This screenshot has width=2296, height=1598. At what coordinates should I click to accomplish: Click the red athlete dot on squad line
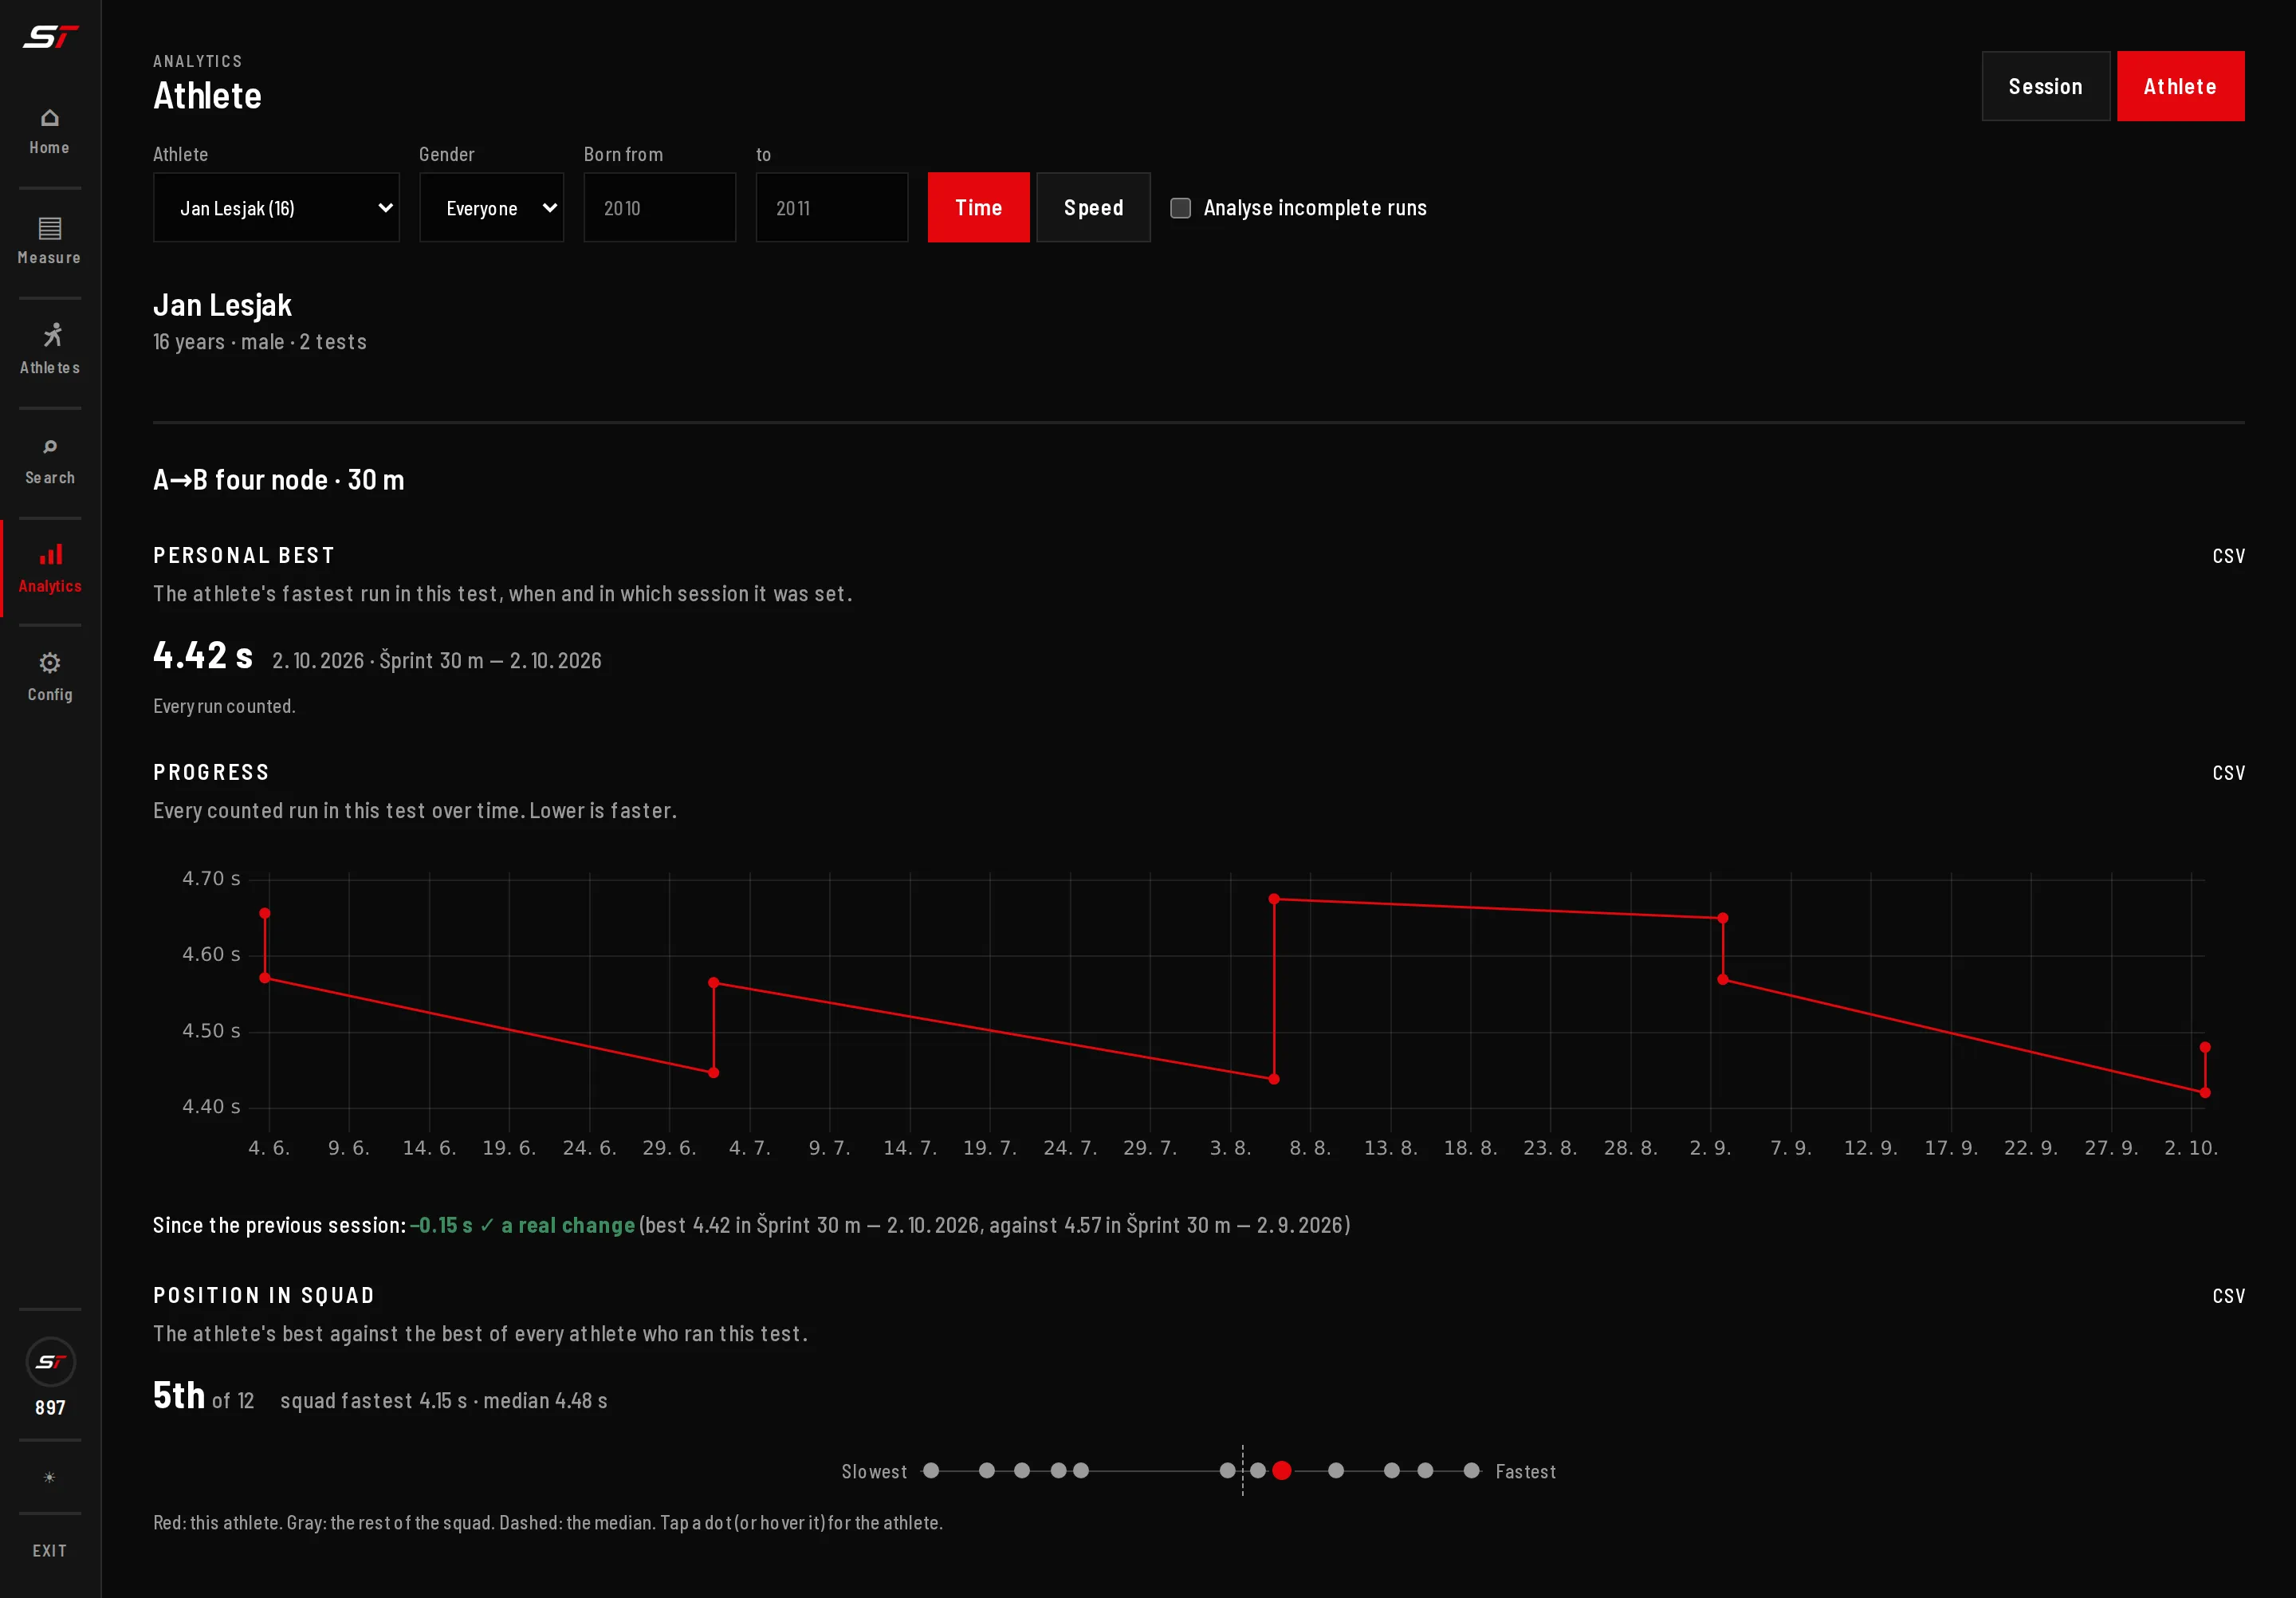1281,1470
